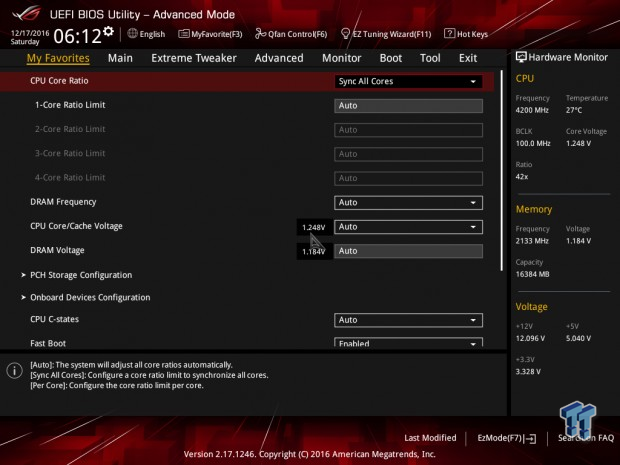Open clock settings gear icon
This screenshot has height=465, width=620.
click(108, 31)
